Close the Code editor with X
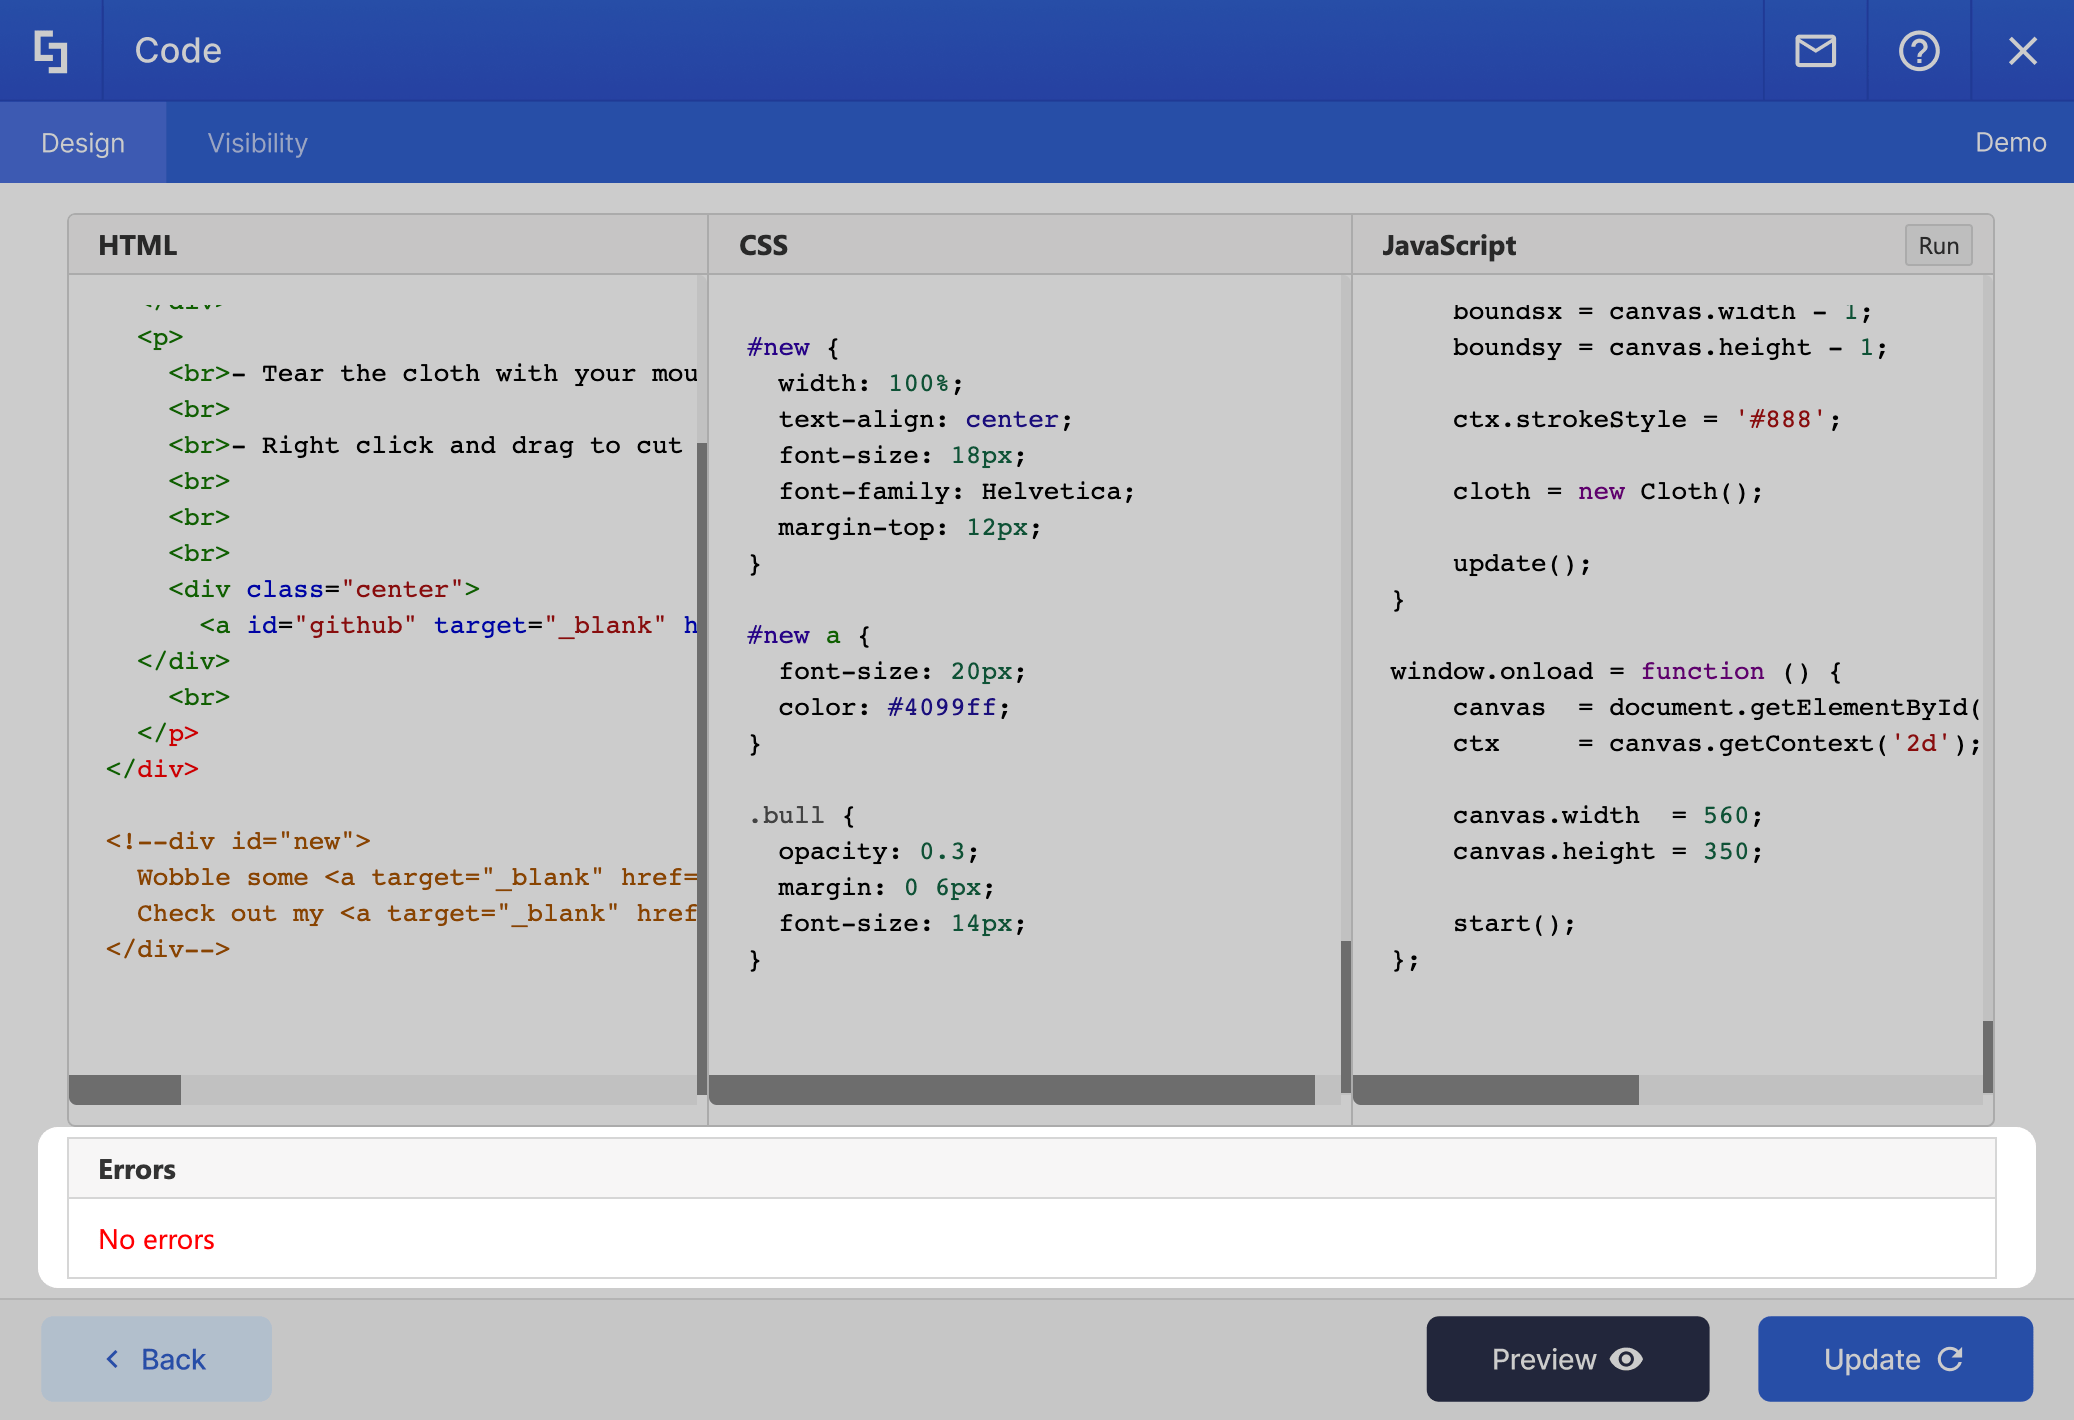The image size is (2074, 1420). [x=2022, y=50]
